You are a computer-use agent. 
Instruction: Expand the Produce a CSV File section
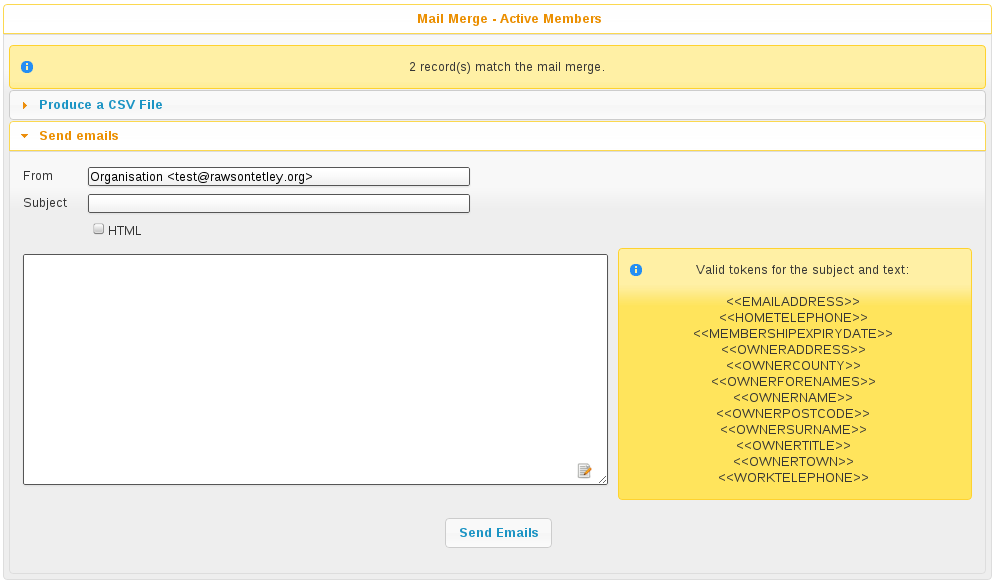tap(100, 104)
